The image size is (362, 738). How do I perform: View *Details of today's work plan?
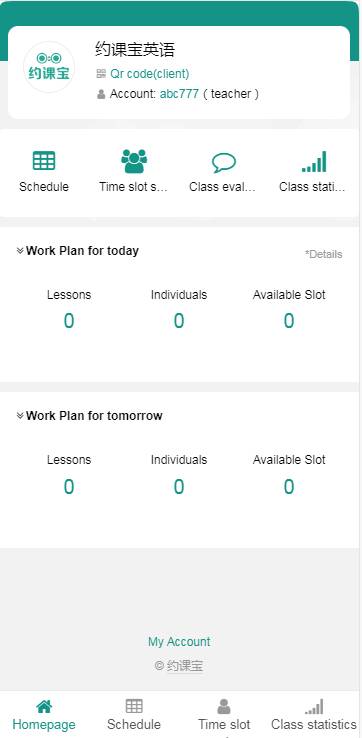click(323, 254)
